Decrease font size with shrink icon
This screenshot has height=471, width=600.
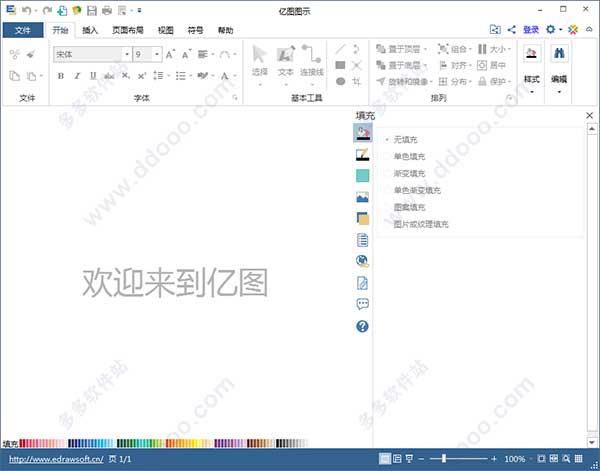(186, 54)
